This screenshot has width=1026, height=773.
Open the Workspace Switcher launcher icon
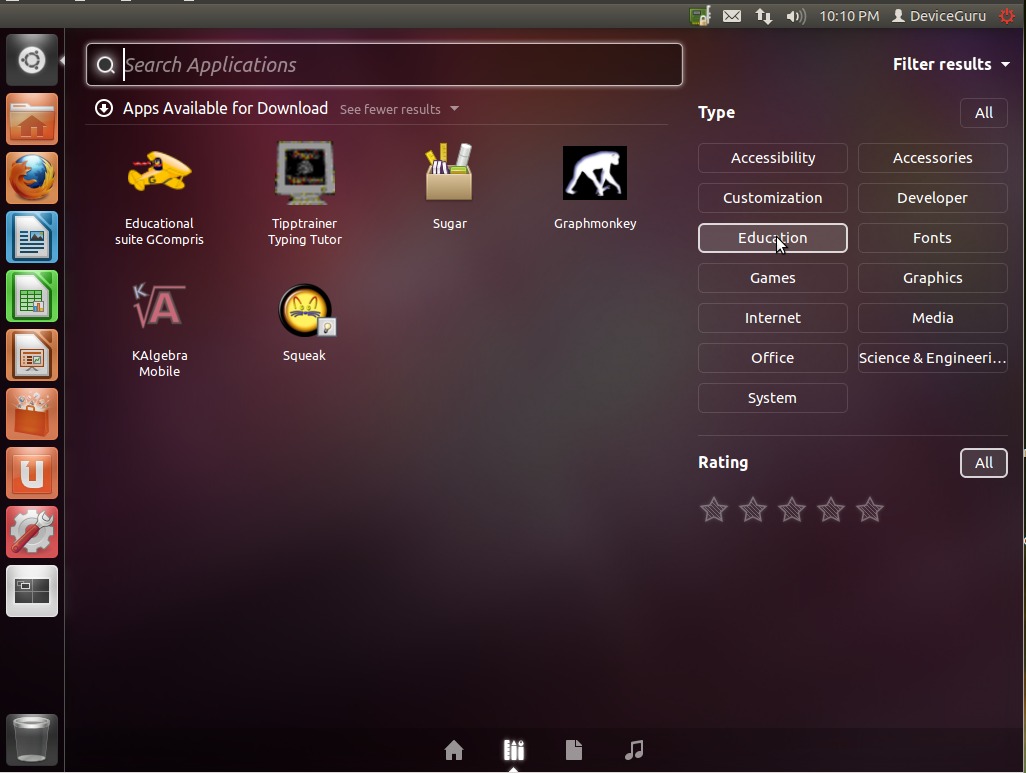coord(31,590)
